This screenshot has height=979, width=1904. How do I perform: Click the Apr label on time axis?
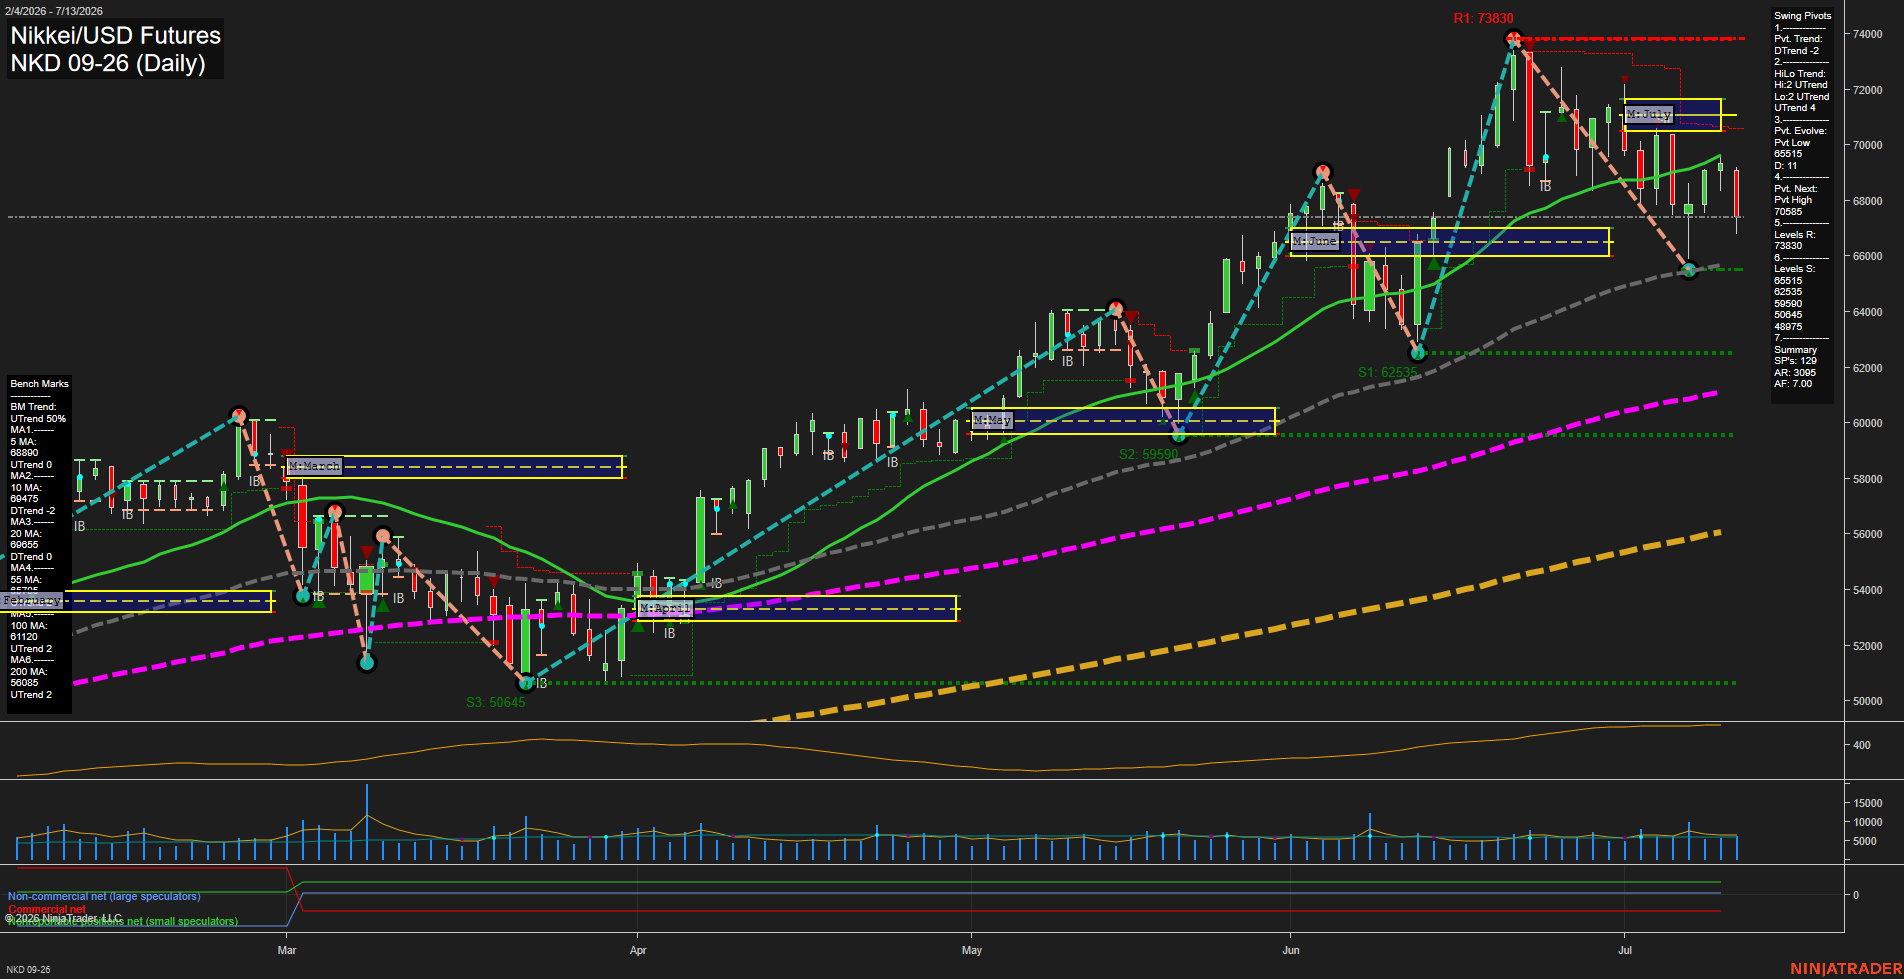click(638, 950)
